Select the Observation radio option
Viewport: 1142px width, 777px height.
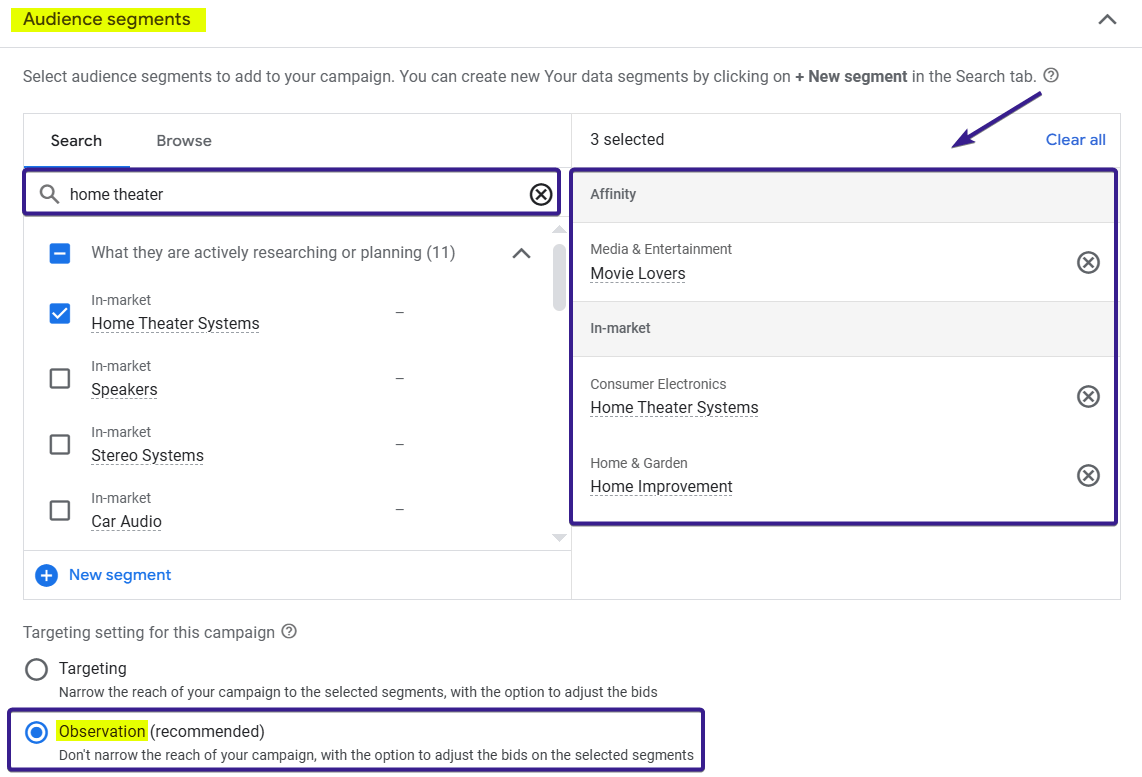[36, 732]
